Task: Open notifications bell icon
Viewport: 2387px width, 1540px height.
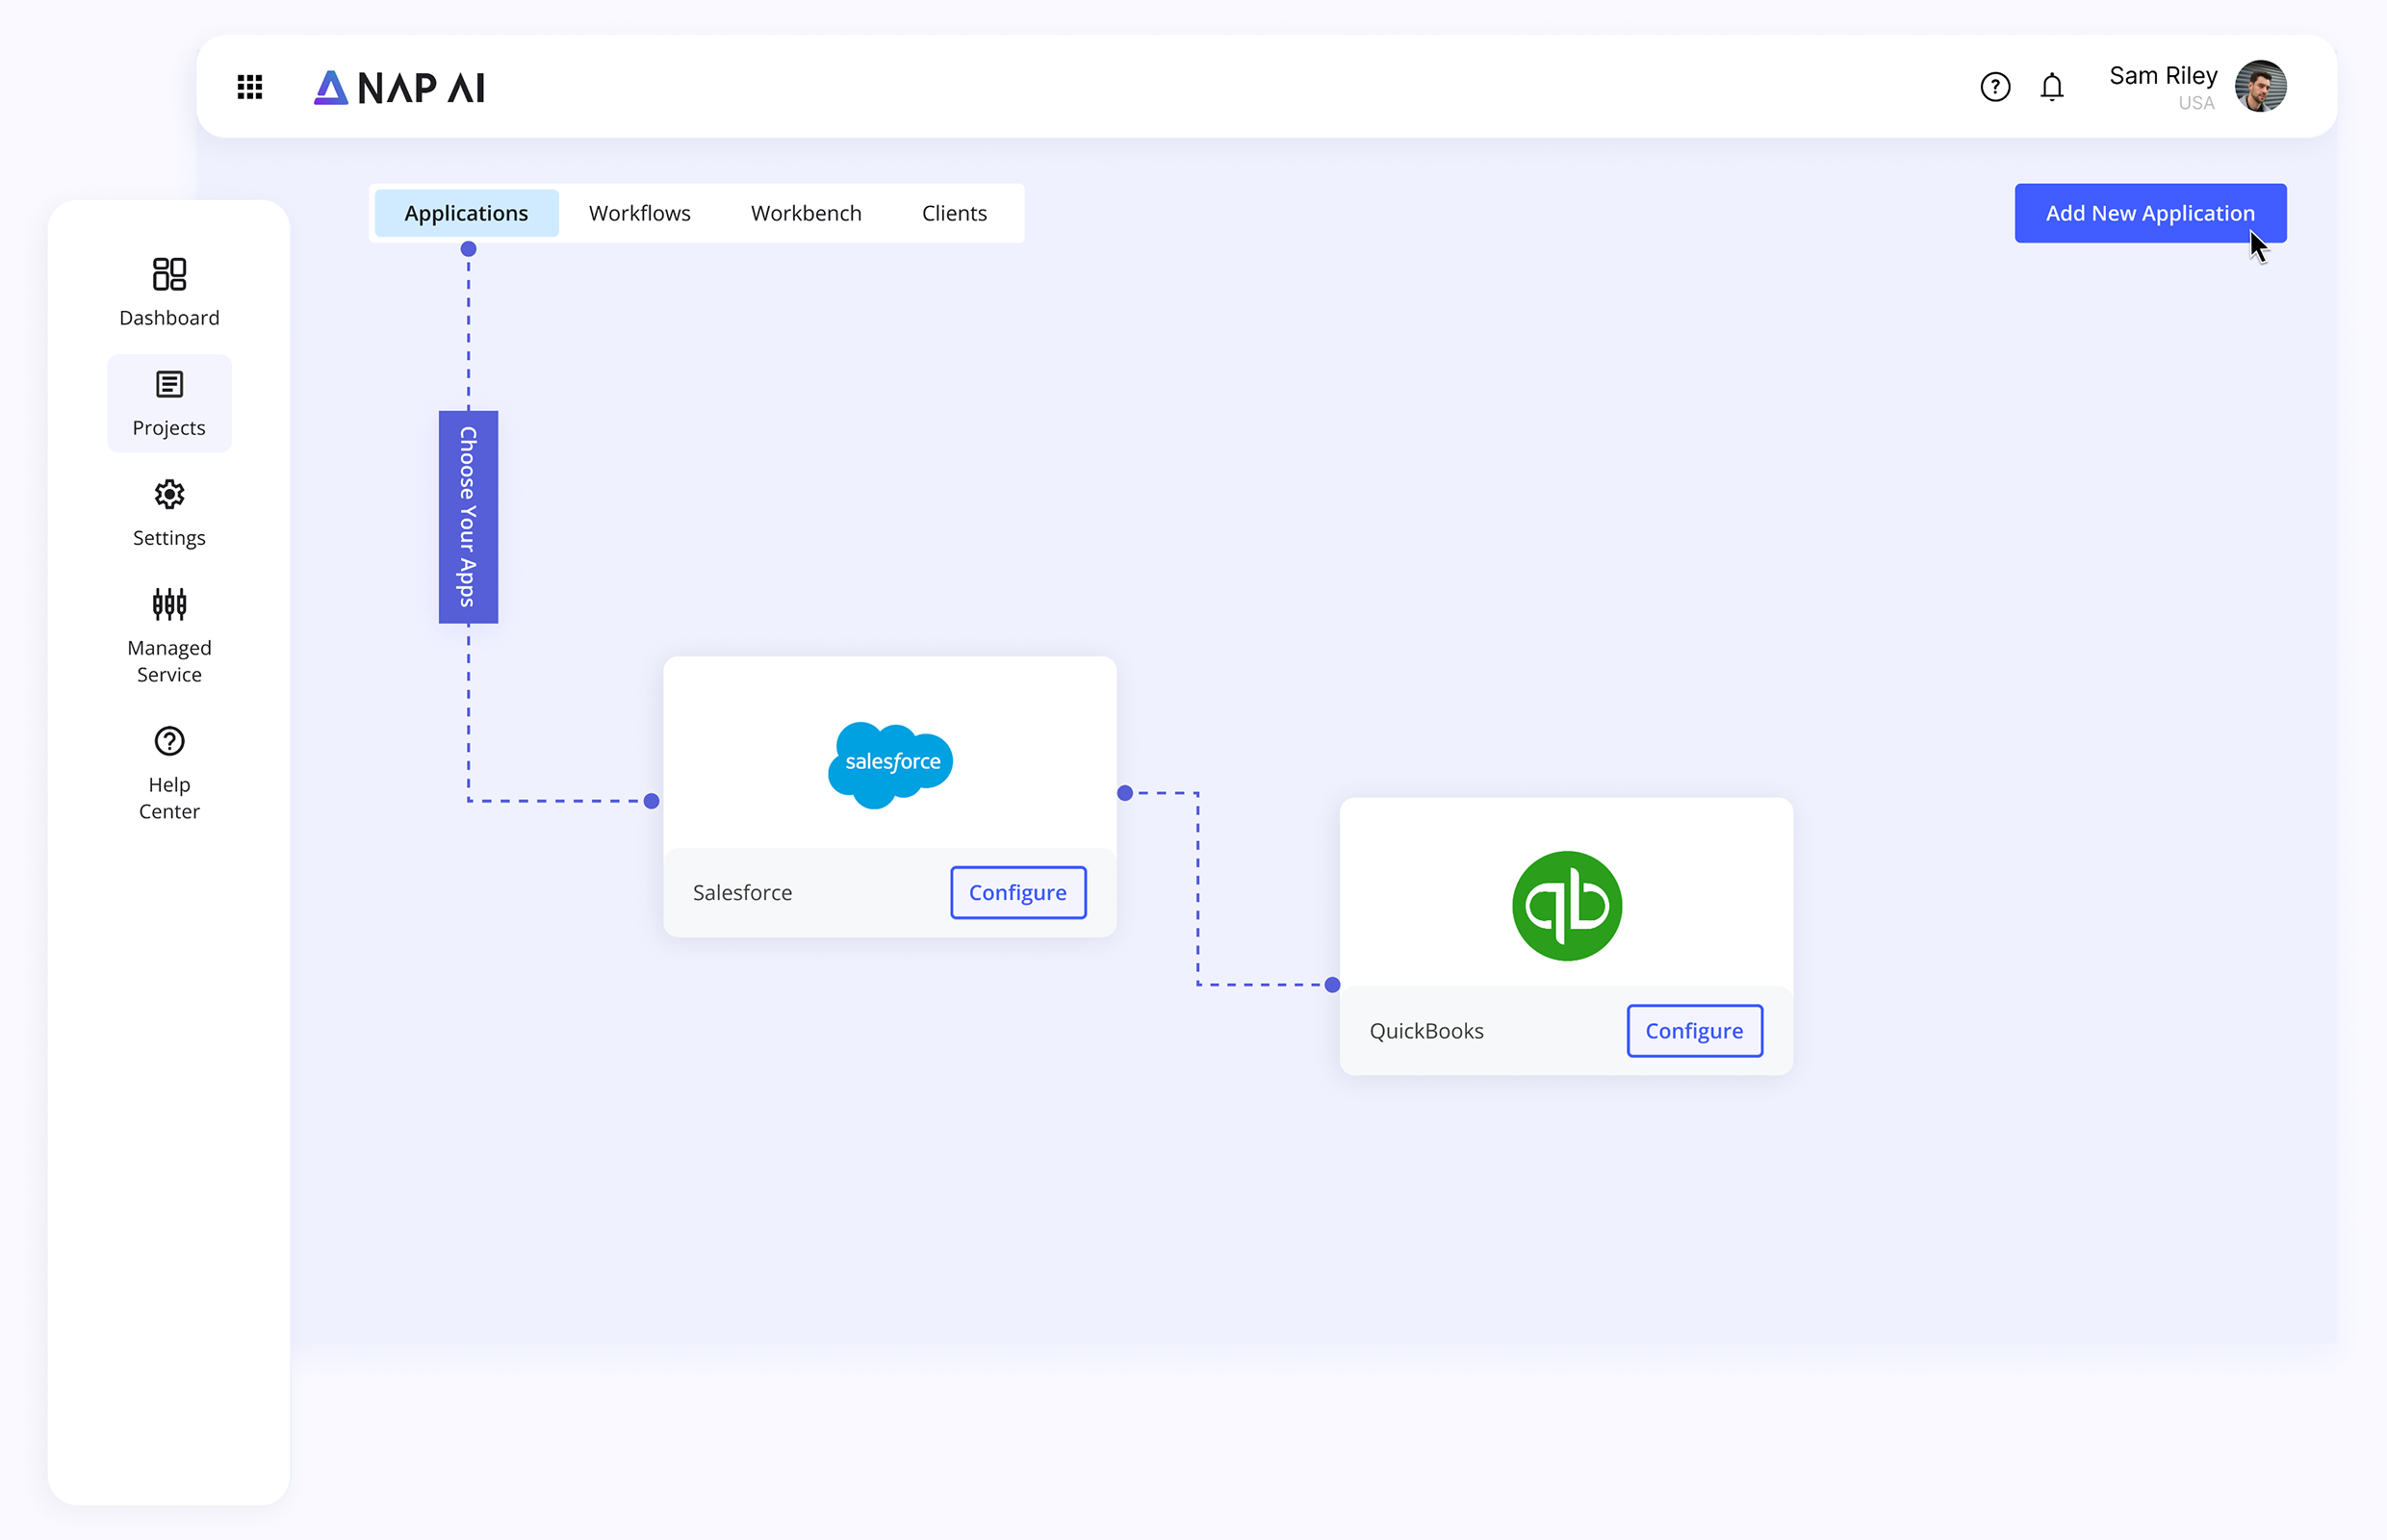Action: point(2052,87)
